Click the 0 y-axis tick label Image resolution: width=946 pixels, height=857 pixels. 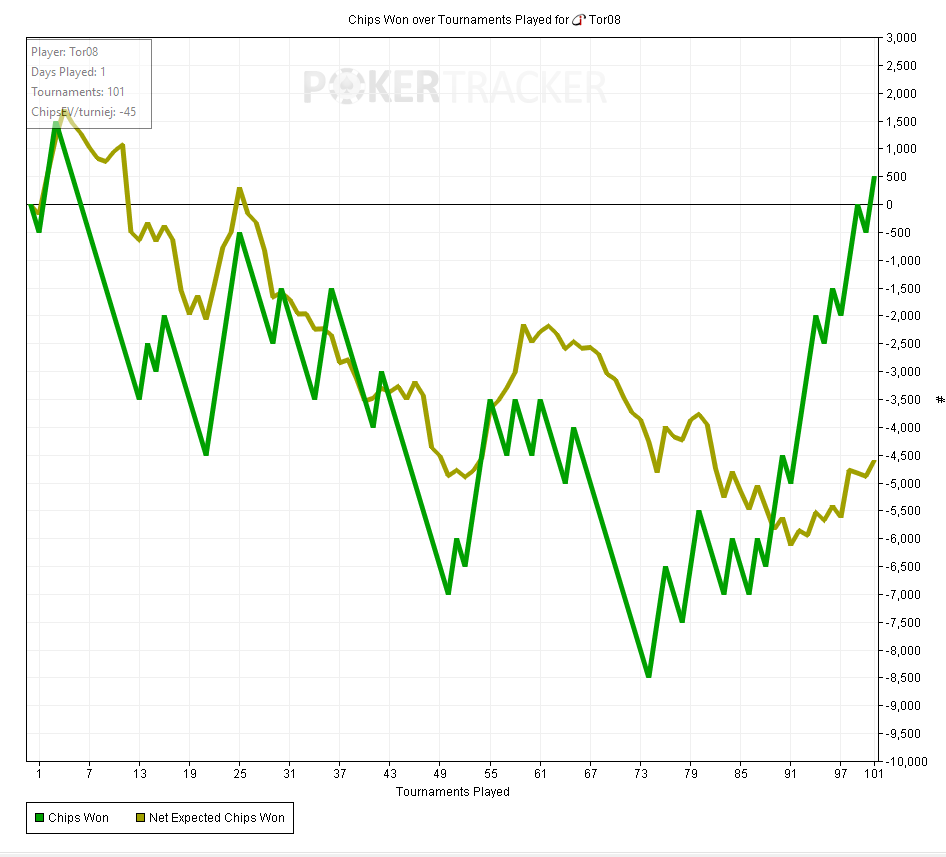(889, 205)
